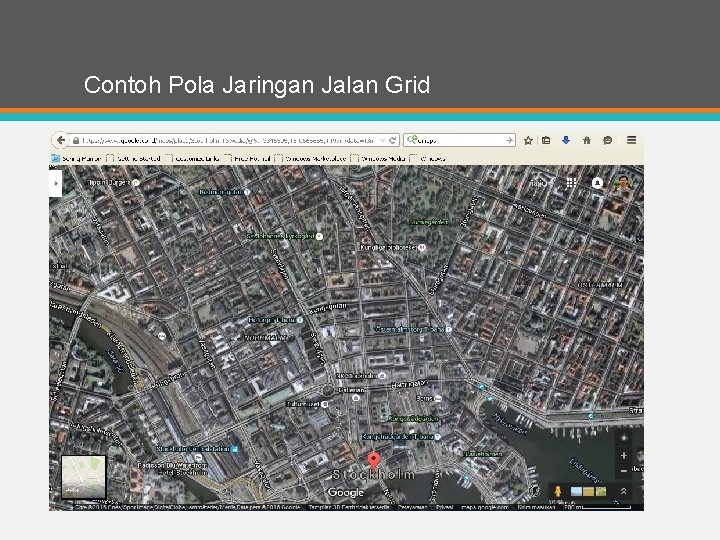Open the bookmarks list icon

(546, 140)
